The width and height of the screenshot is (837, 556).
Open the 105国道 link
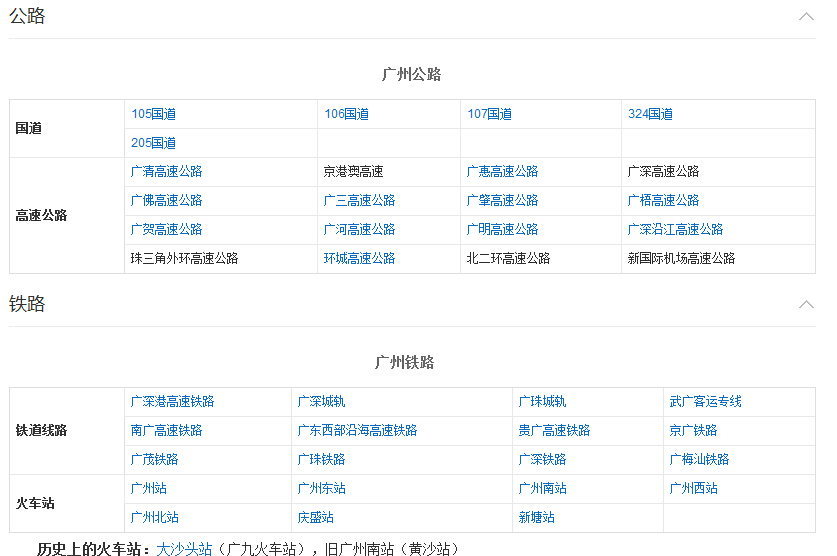pyautogui.click(x=153, y=114)
